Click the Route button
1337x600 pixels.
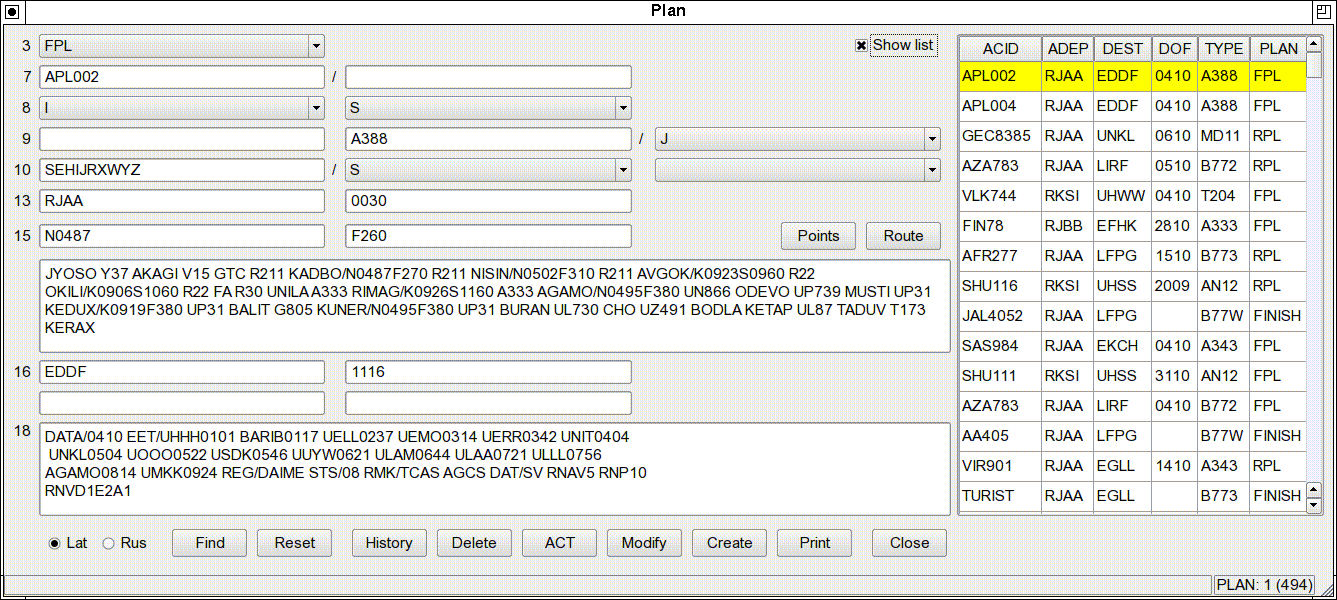(903, 236)
